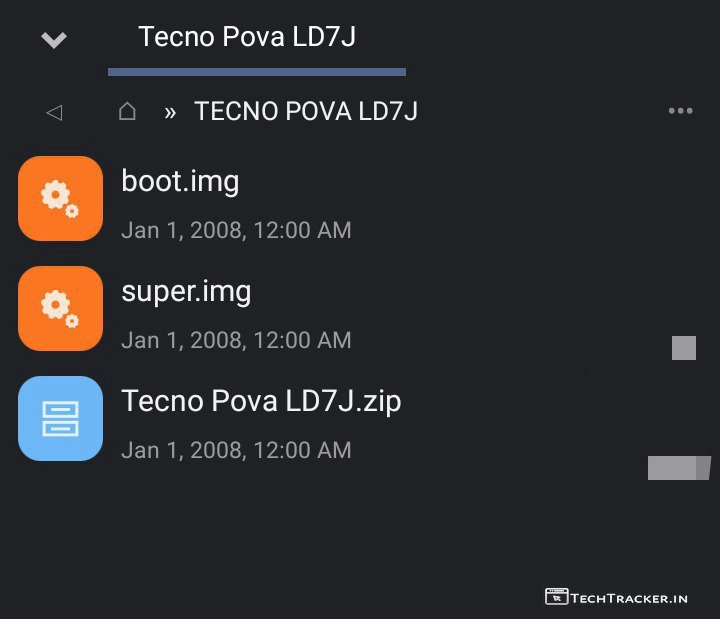Open the boot.img file name
Image resolution: width=720 pixels, height=619 pixels.
pyautogui.click(x=180, y=181)
